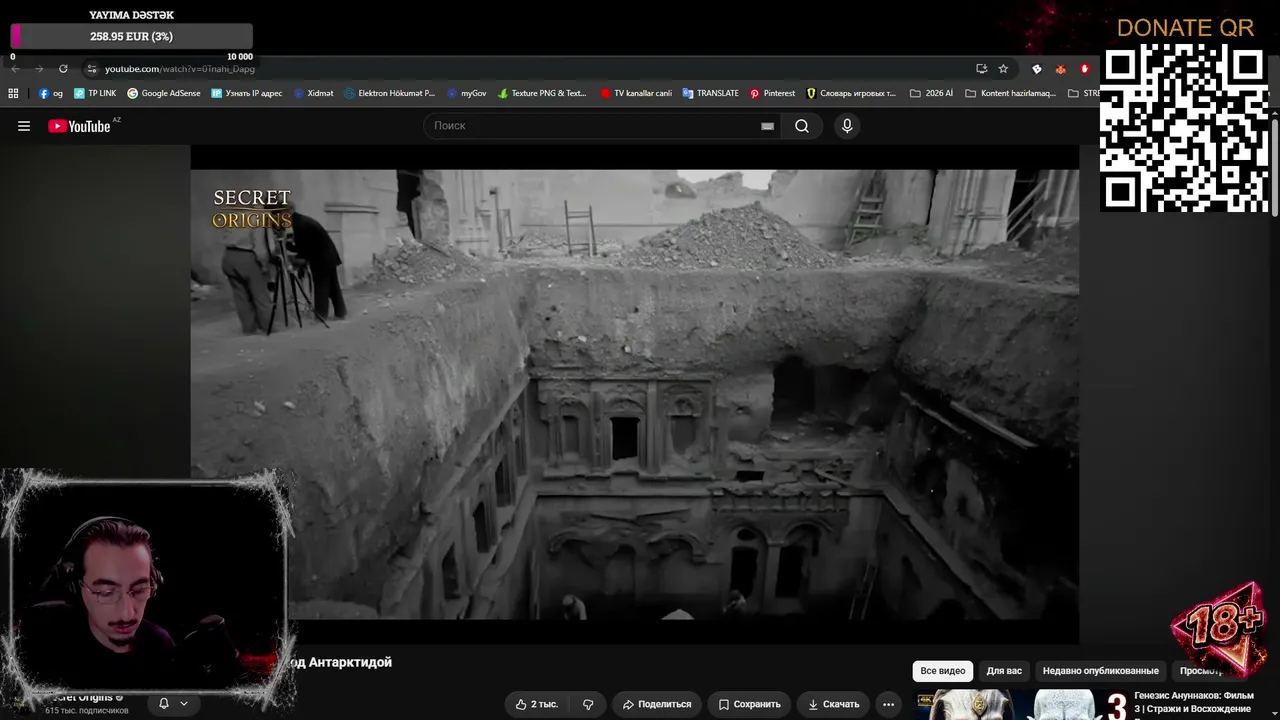Open the Elektron Hökumət bookmark
This screenshot has height=720, width=1280.
point(390,93)
